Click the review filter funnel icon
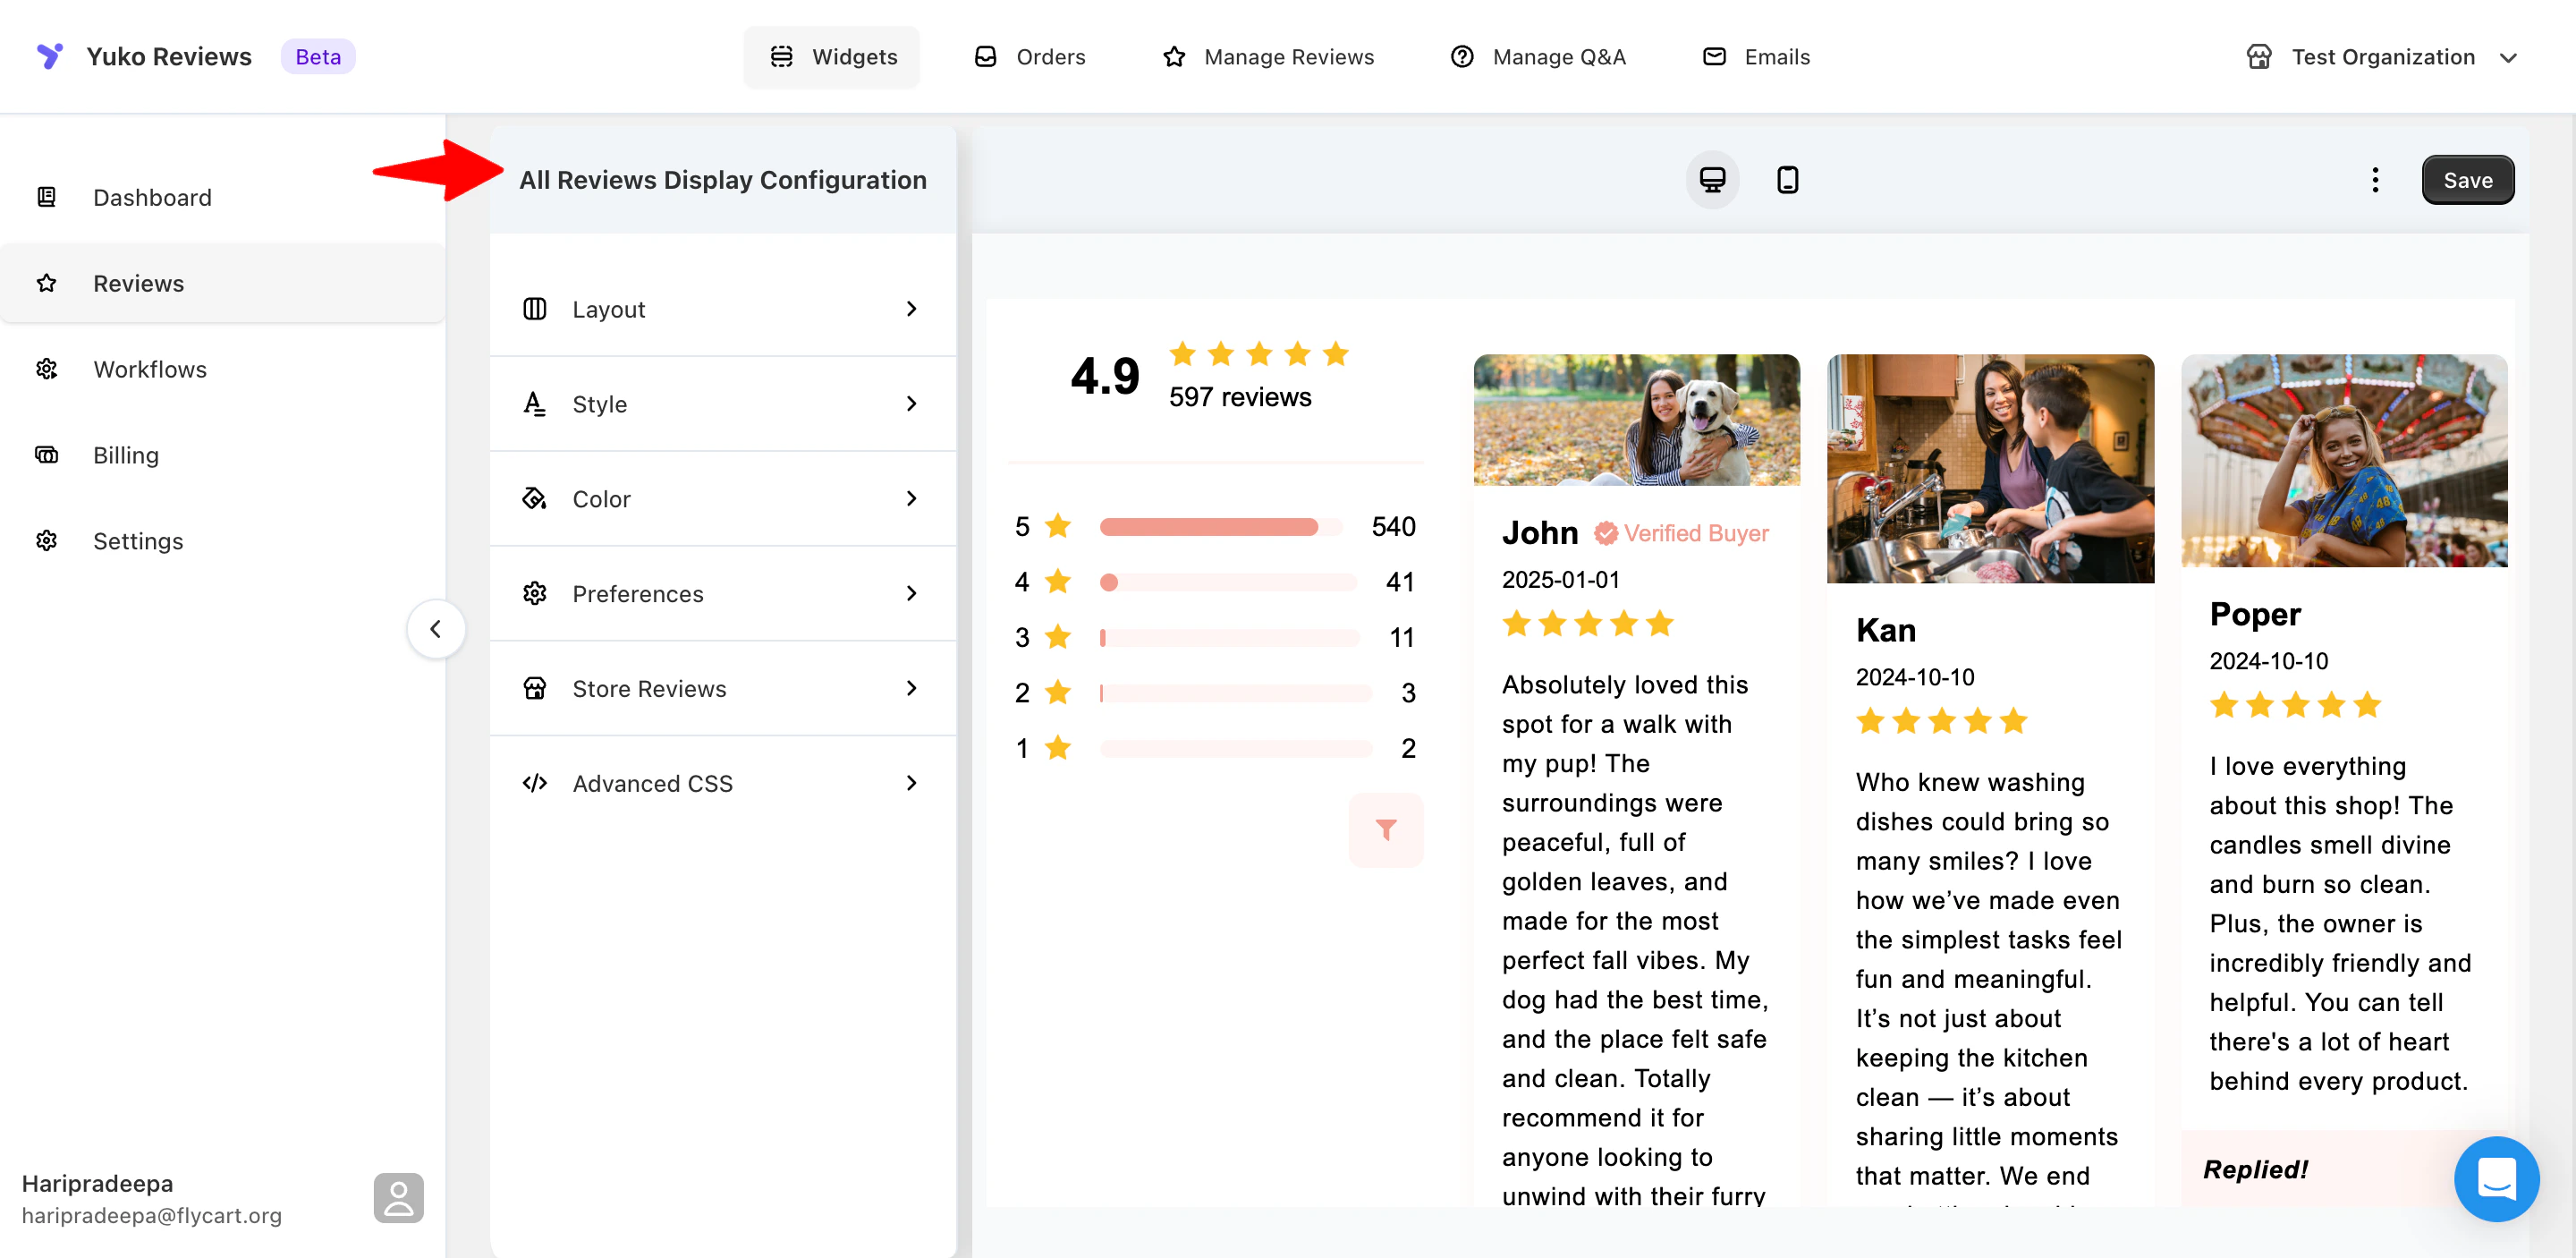Image resolution: width=2576 pixels, height=1258 pixels. pos(1385,829)
